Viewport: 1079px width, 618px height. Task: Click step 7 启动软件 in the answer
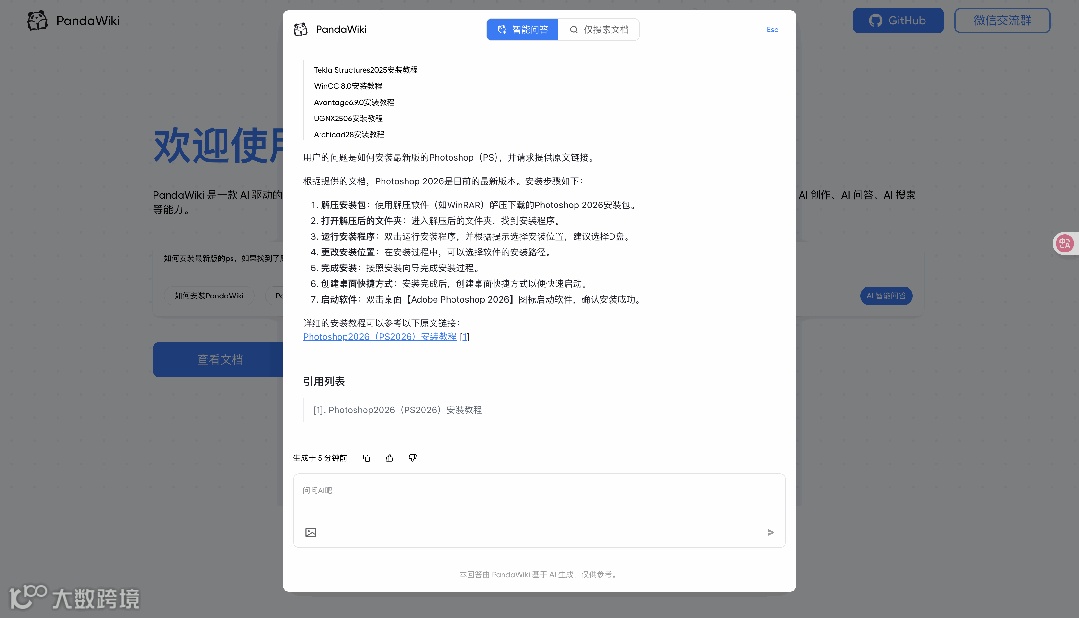pos(476,299)
